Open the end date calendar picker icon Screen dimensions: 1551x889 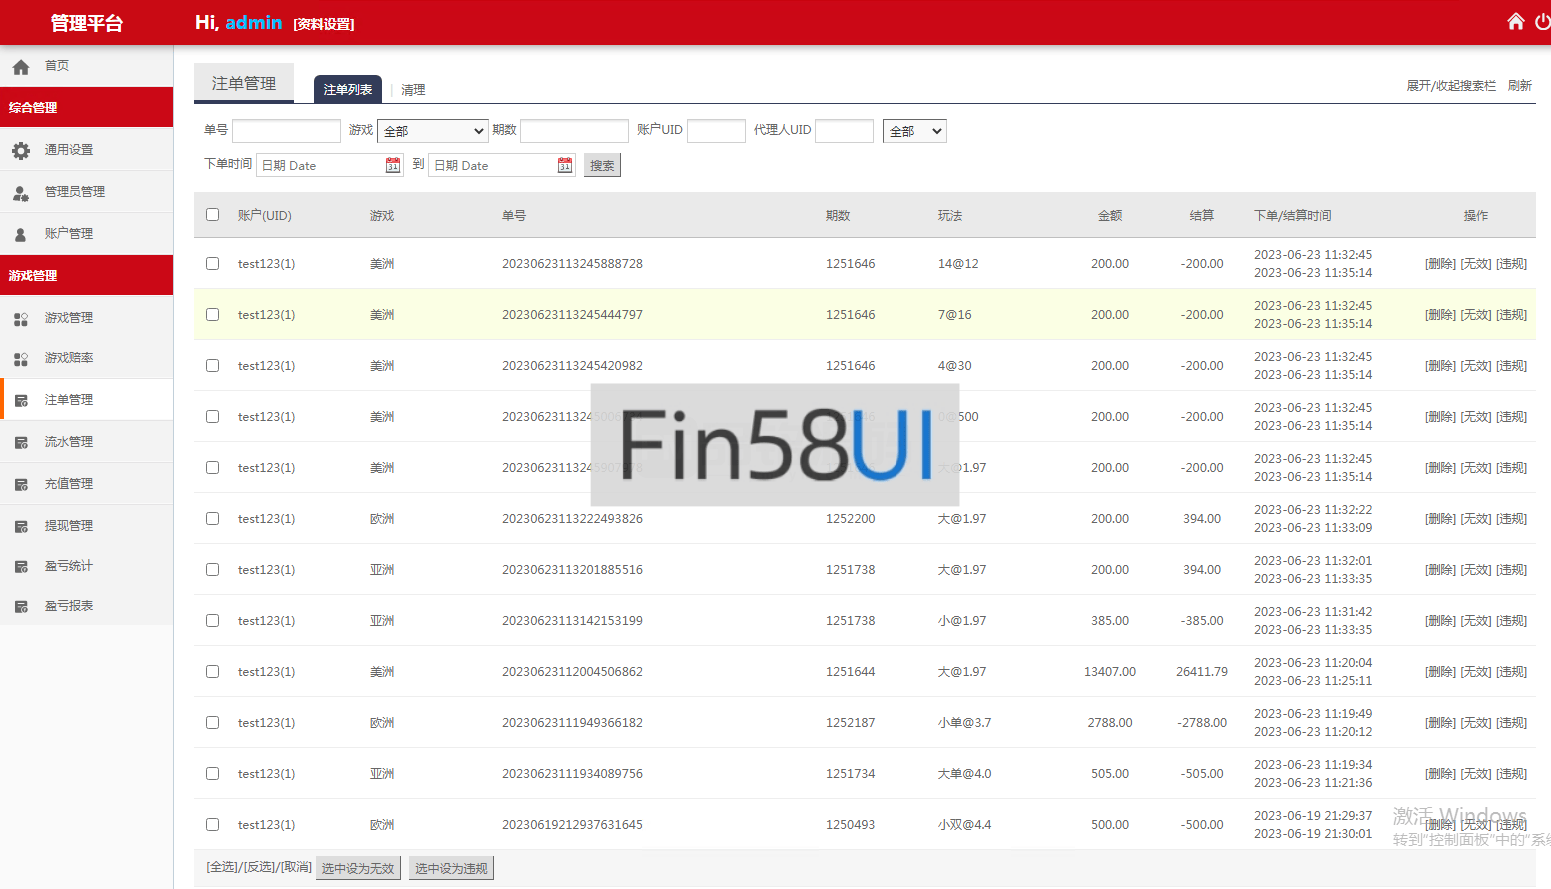tap(565, 165)
